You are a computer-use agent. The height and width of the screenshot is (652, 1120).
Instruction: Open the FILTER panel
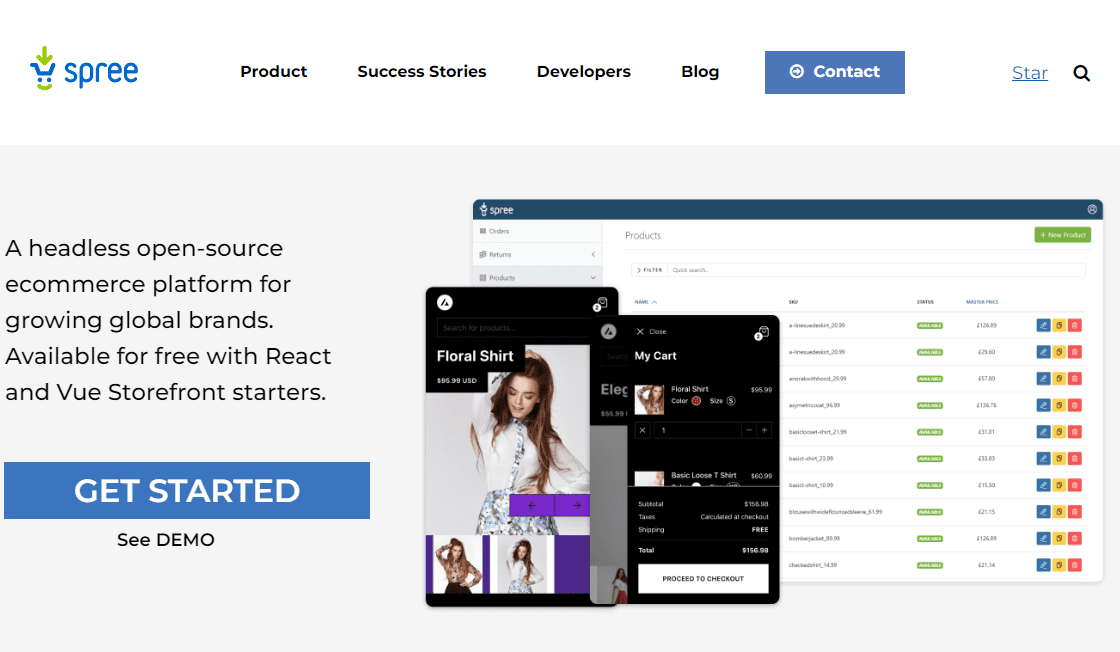click(x=650, y=269)
